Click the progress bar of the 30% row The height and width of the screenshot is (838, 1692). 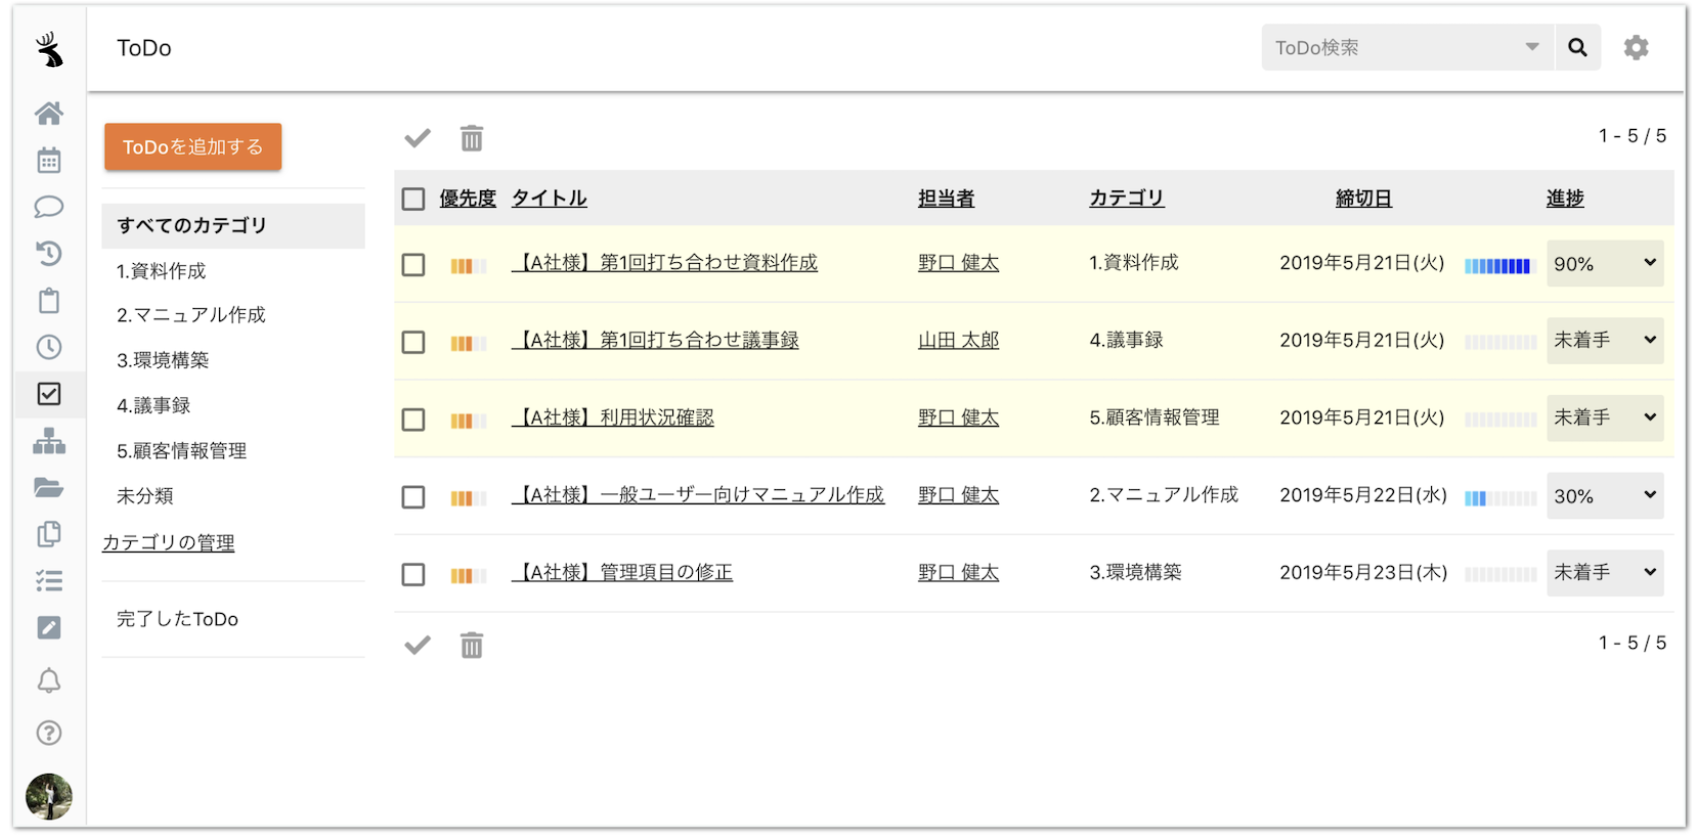point(1500,498)
